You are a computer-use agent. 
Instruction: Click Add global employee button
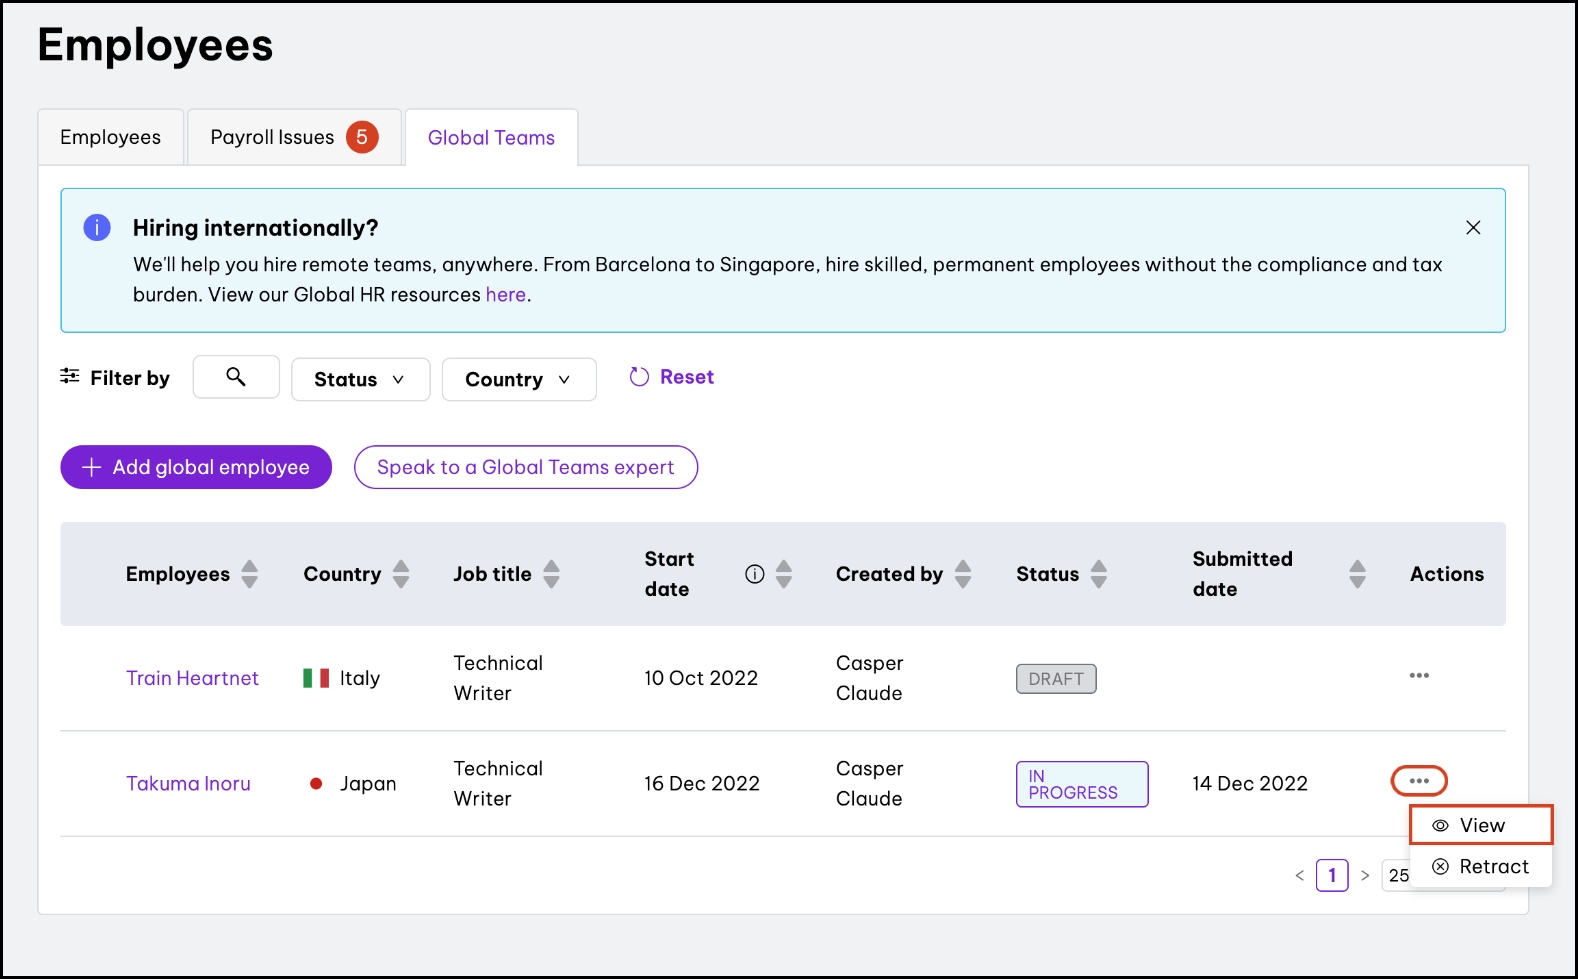(x=196, y=467)
